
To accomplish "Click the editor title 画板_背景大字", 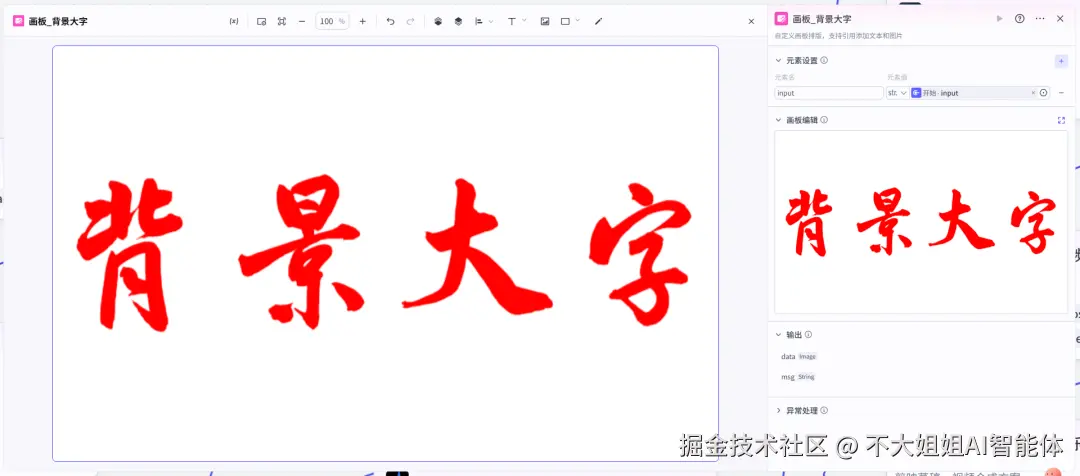I will (x=58, y=21).
